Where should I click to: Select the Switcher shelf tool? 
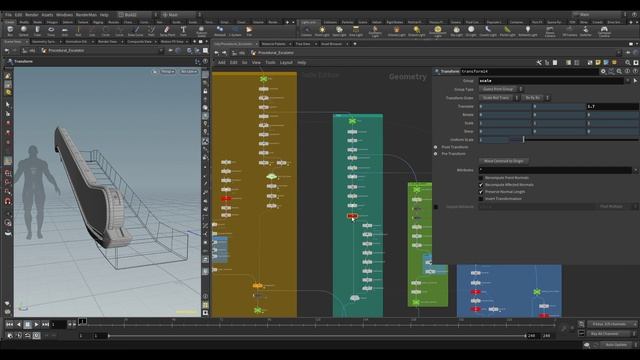coord(586,31)
